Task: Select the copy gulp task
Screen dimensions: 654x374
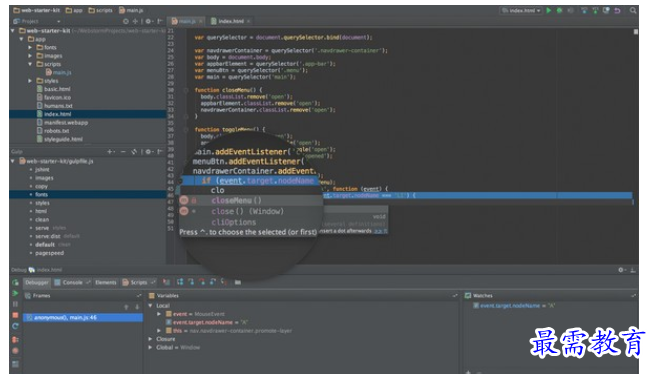Action: (41, 186)
